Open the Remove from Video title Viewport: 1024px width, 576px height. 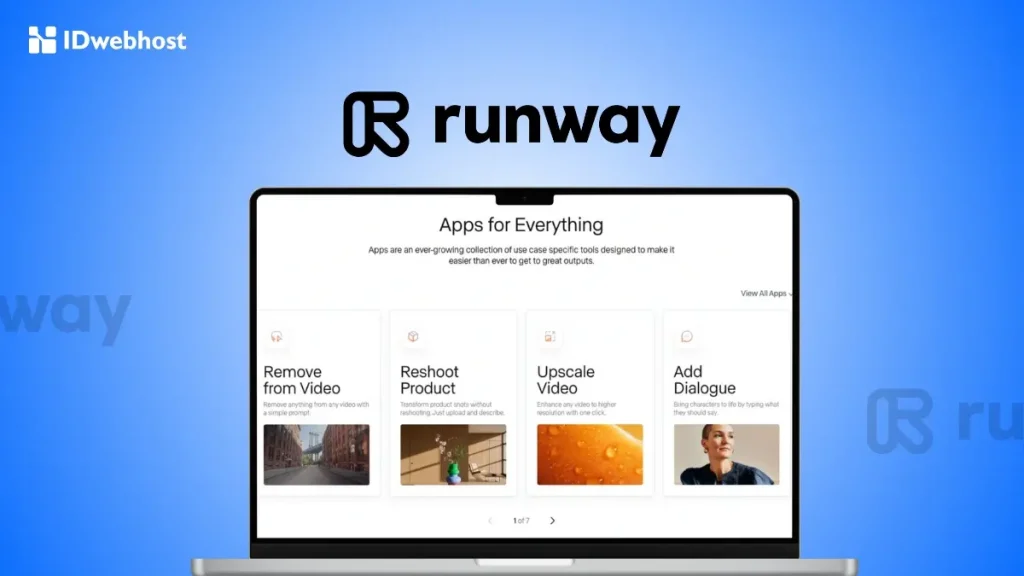click(x=302, y=380)
